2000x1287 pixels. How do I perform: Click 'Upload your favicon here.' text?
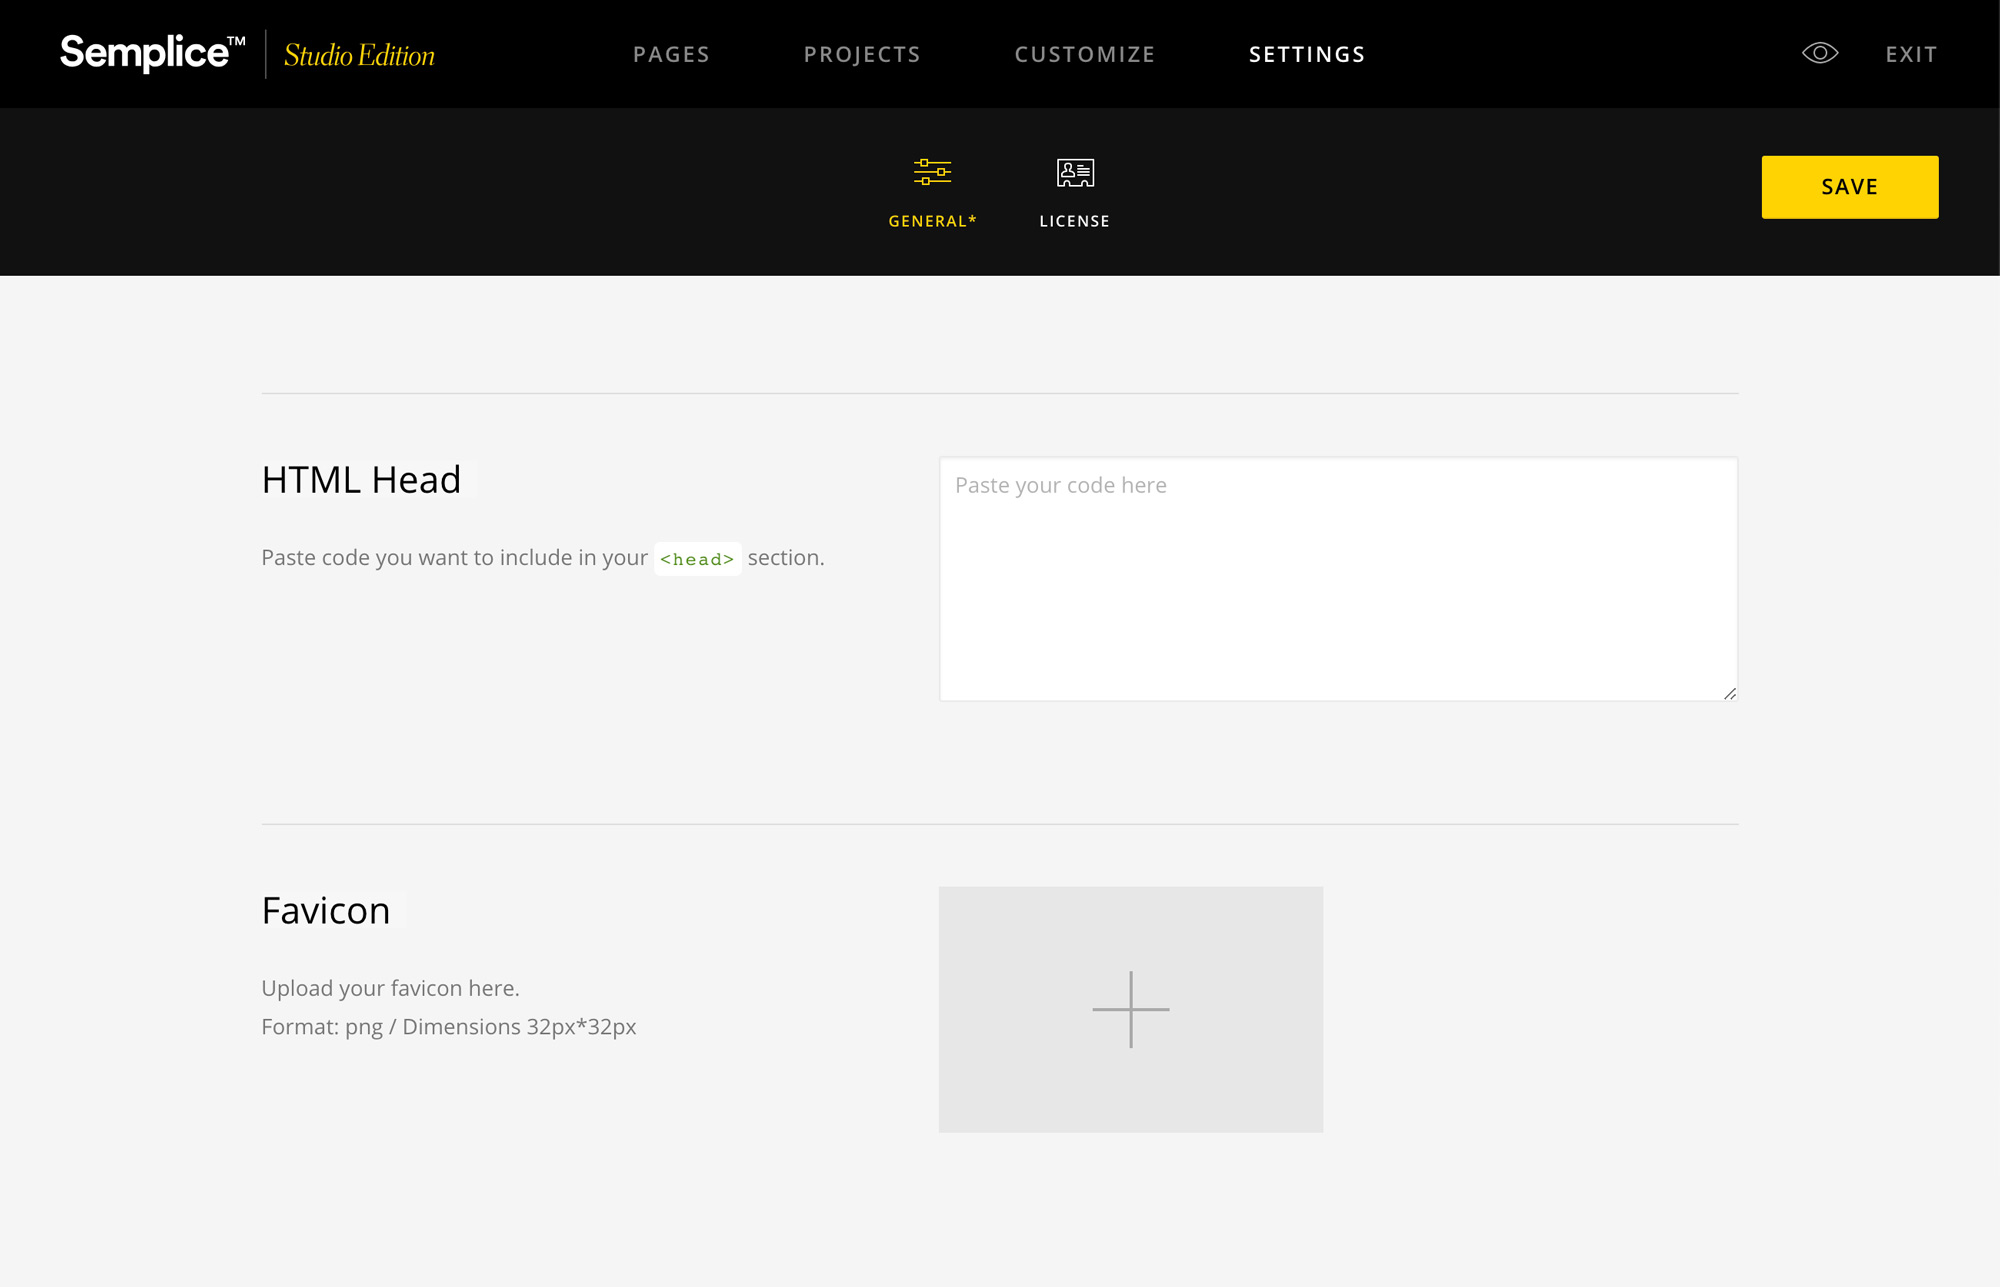[390, 988]
